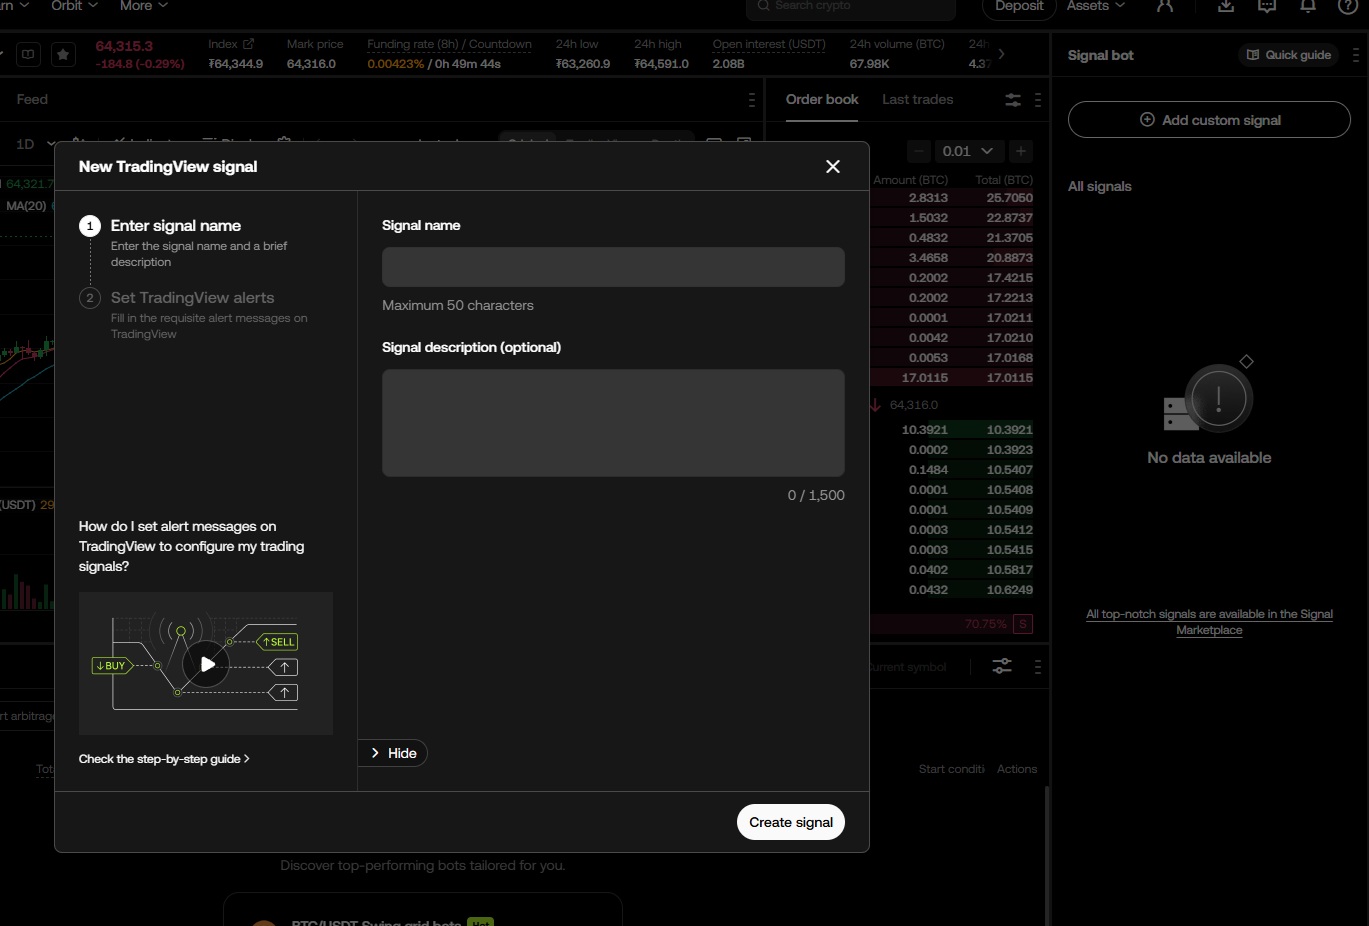
Task: Expand the More menu
Action: [144, 6]
